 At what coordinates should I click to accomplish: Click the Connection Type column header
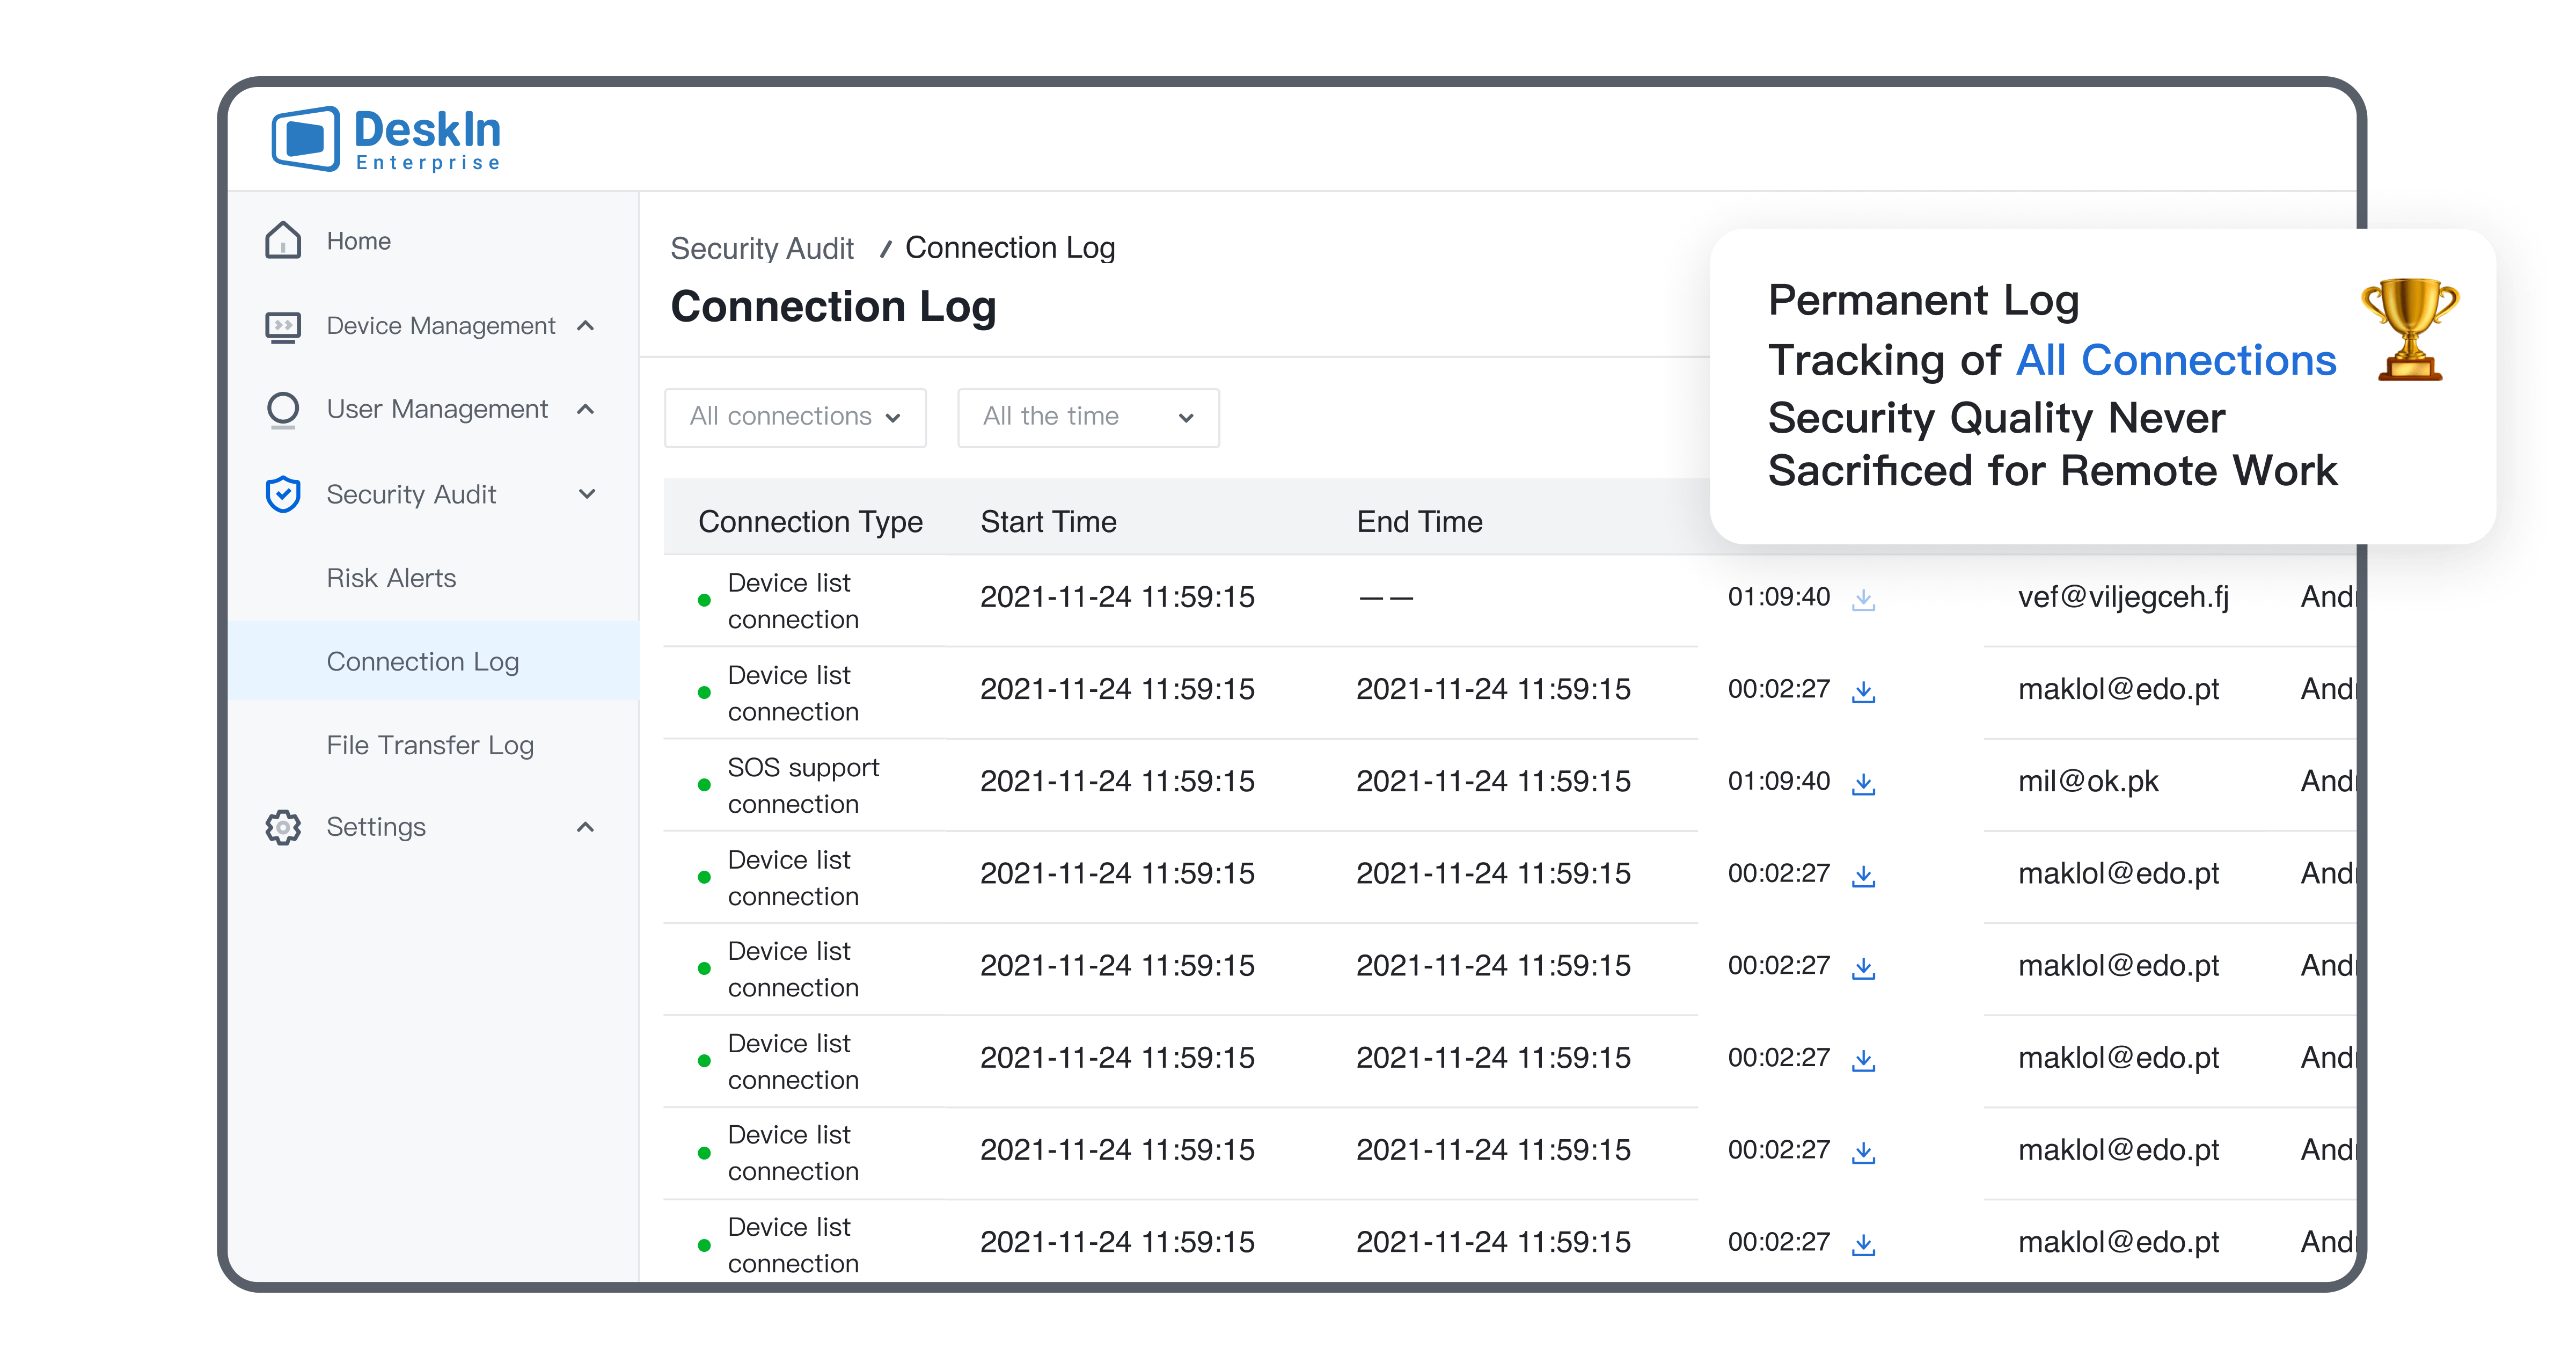tap(810, 522)
